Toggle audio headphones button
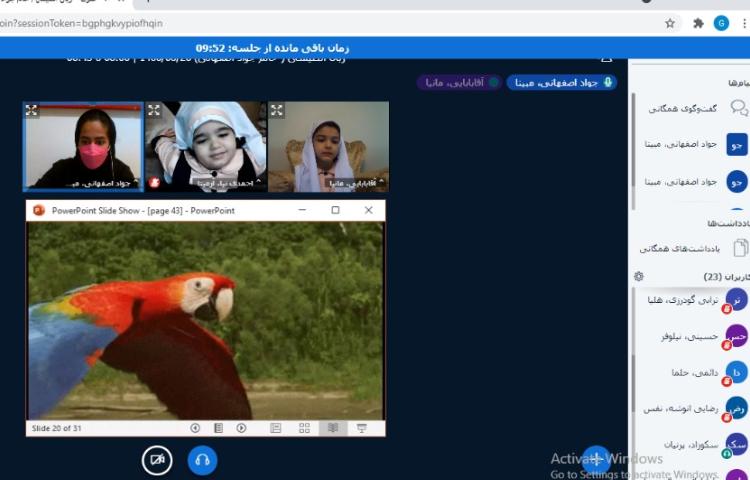 tap(202, 460)
